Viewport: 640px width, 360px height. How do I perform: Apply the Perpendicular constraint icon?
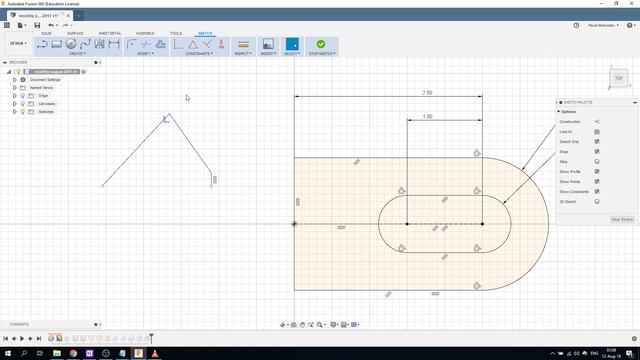click(207, 44)
